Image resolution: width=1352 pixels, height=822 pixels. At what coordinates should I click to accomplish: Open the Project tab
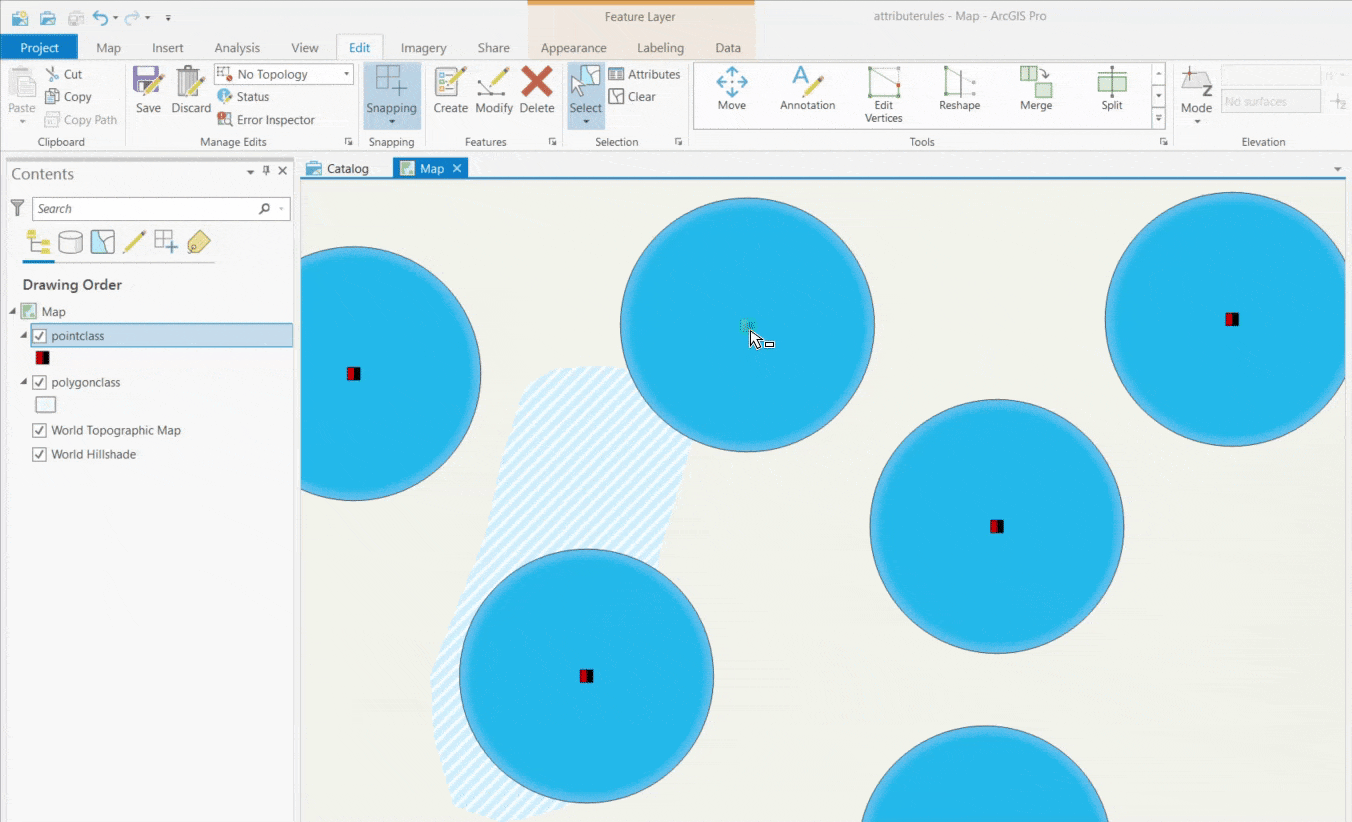40,47
